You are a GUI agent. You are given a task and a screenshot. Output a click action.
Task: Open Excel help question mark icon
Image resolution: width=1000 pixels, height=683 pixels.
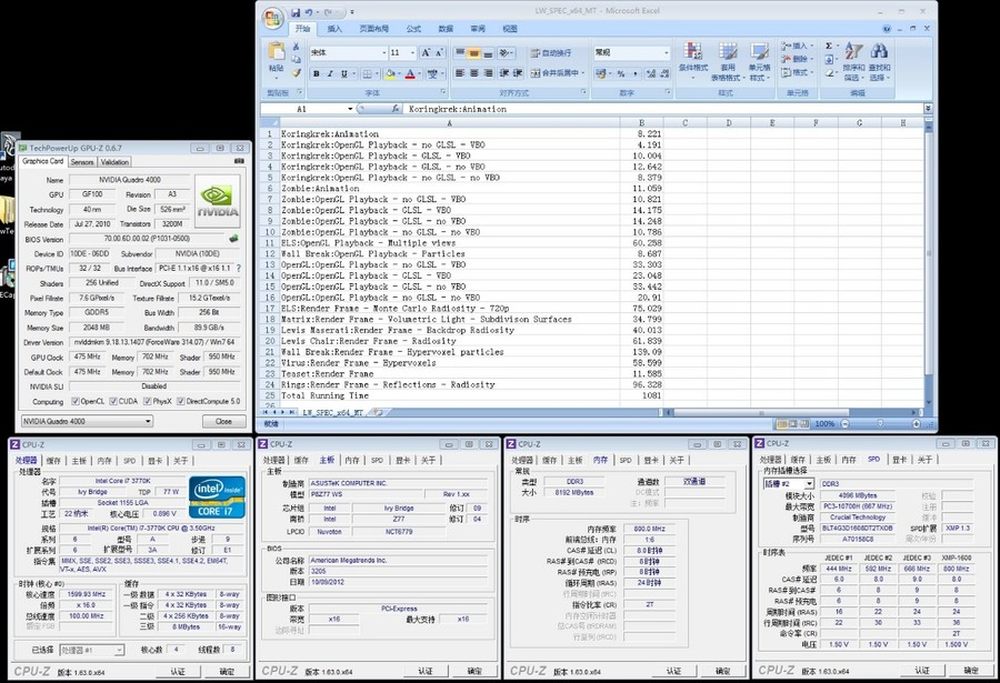point(886,29)
